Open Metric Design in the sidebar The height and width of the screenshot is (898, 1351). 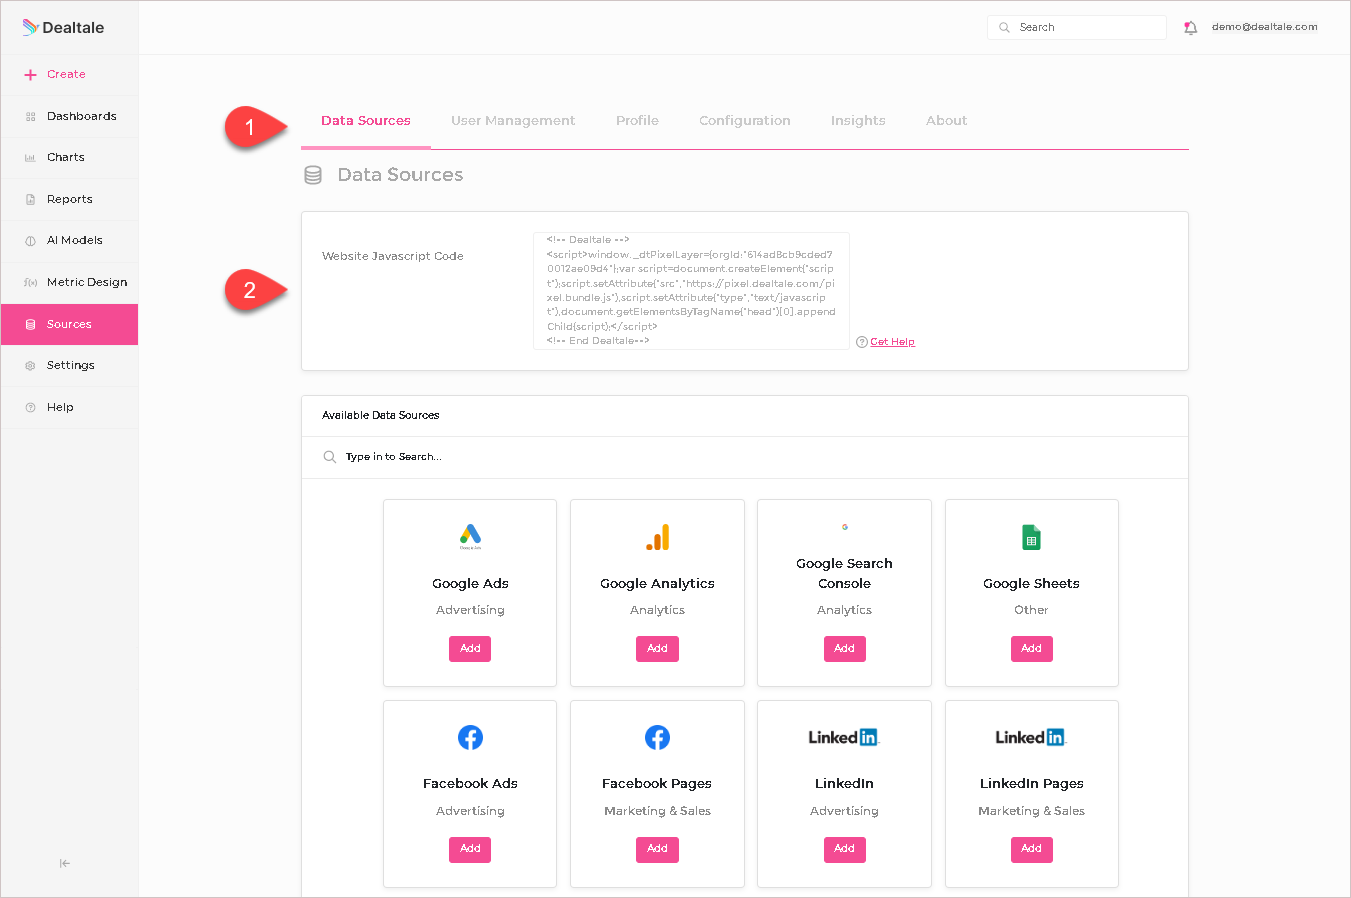pyautogui.click(x=70, y=282)
